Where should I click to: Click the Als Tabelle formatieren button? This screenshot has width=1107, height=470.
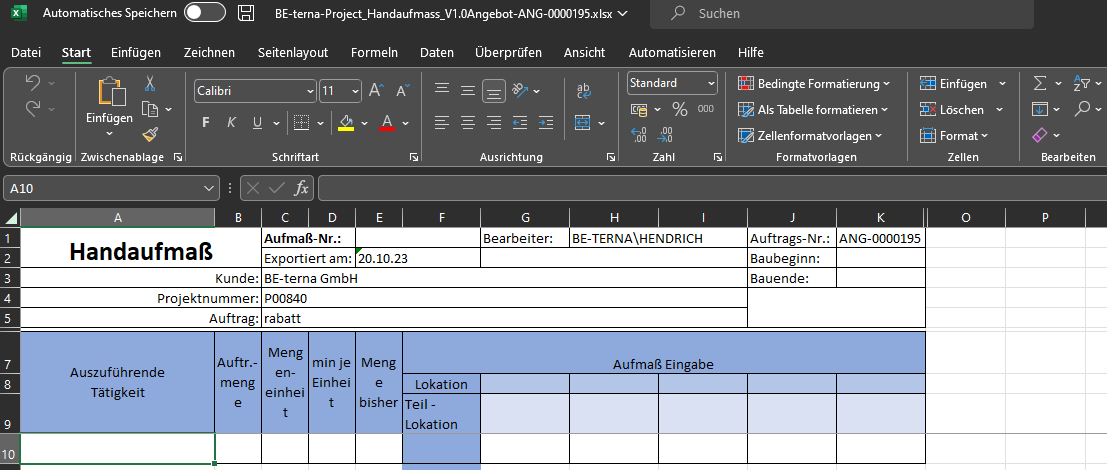813,110
